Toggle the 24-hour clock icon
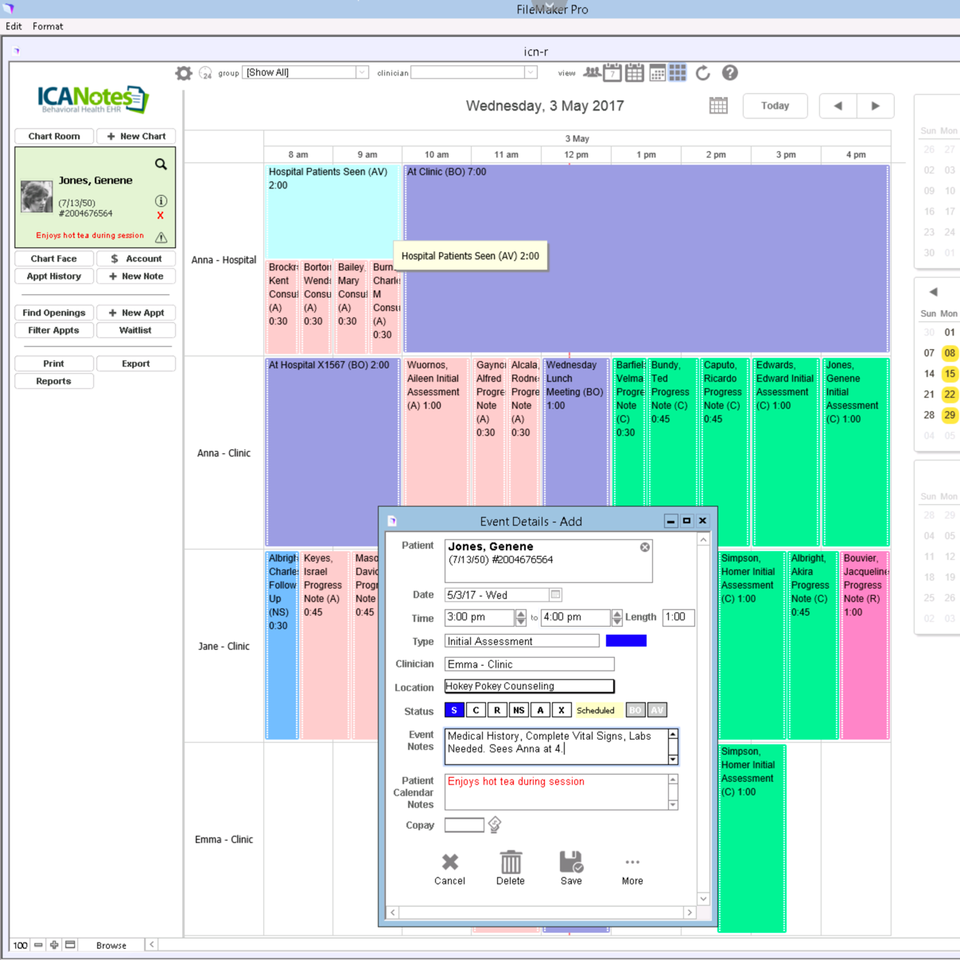 [206, 73]
